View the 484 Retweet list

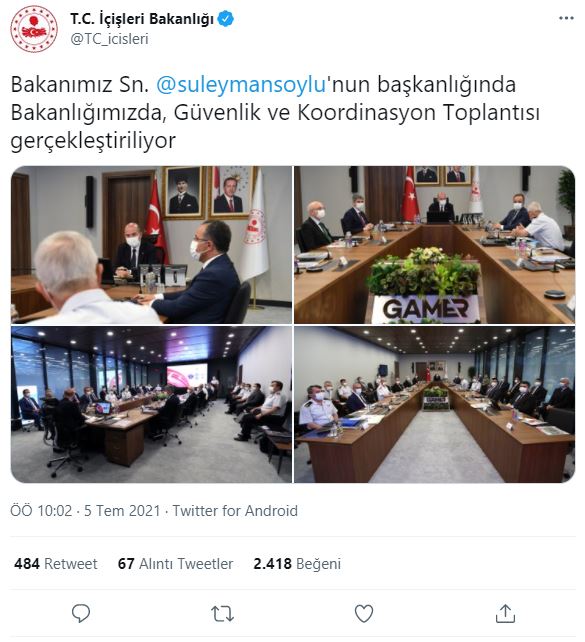[56, 564]
